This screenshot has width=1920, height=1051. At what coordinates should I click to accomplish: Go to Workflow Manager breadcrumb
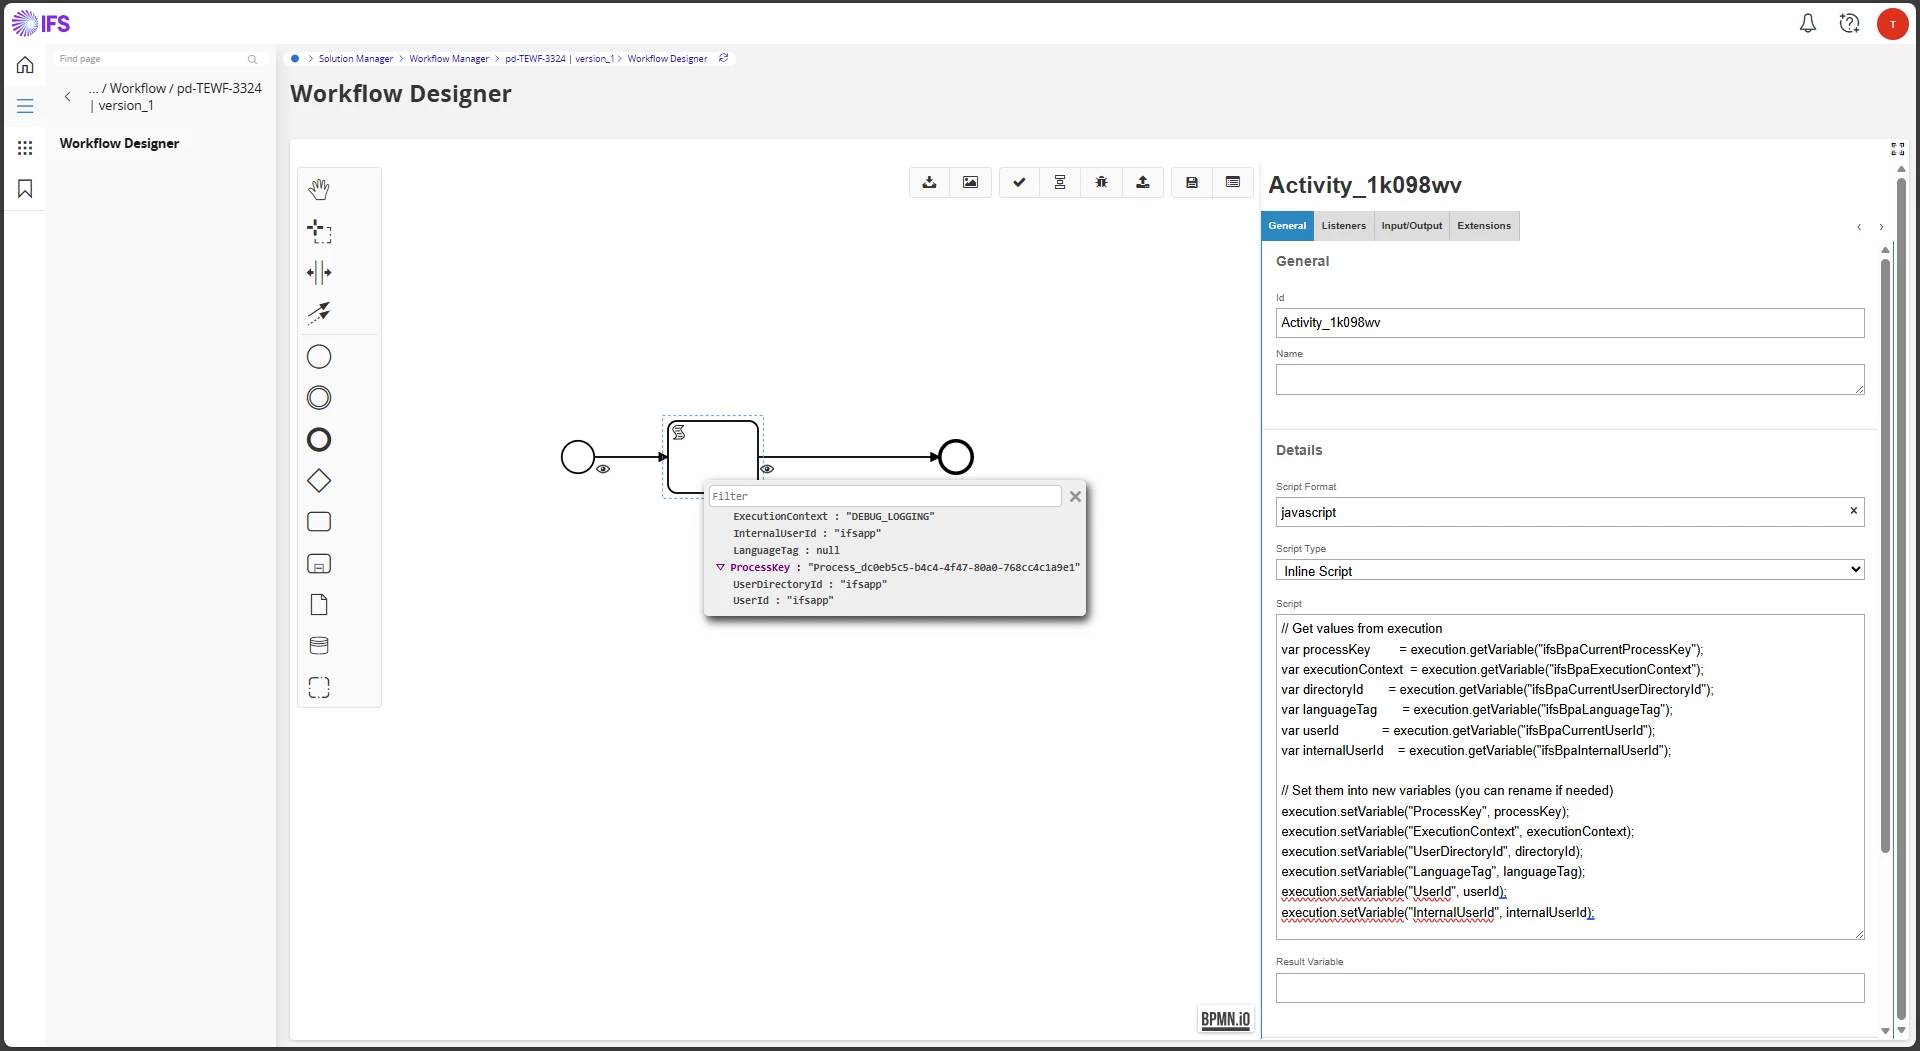pos(449,59)
